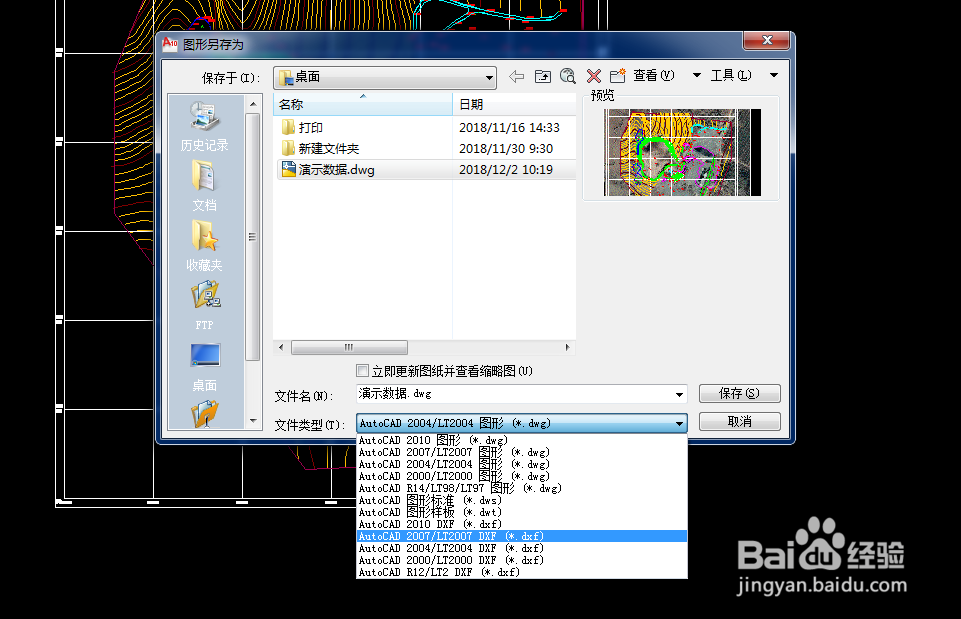Click the 保存 button
961x619 pixels.
click(740, 393)
